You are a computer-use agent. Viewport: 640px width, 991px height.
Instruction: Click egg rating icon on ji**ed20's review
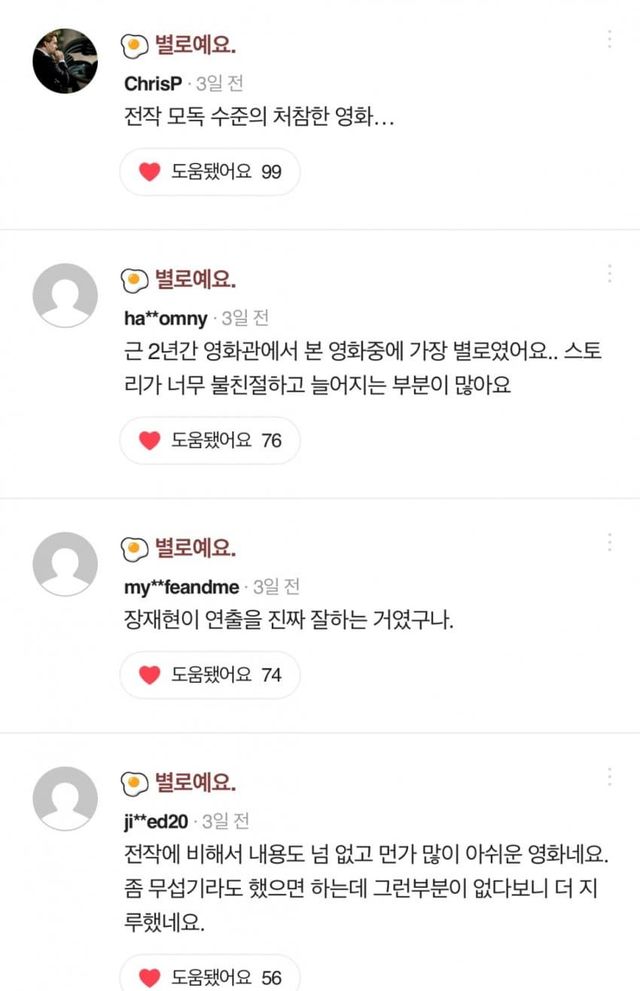134,782
